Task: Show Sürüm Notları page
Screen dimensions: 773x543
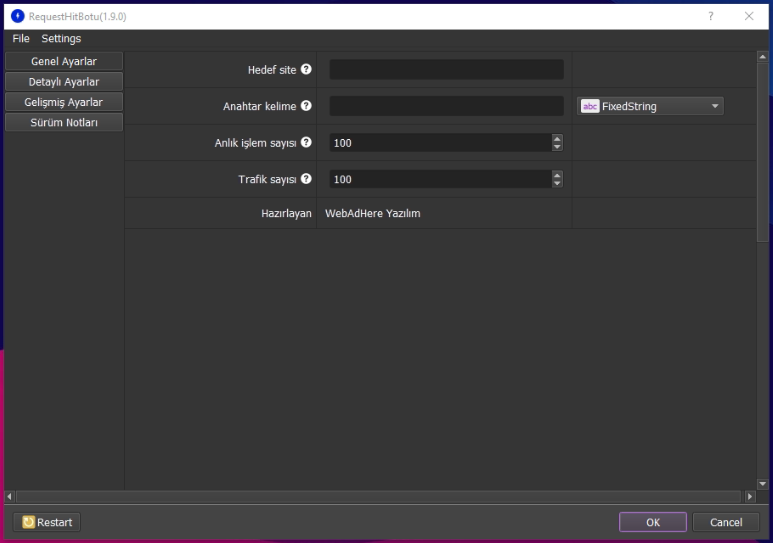Action: pyautogui.click(x=64, y=122)
